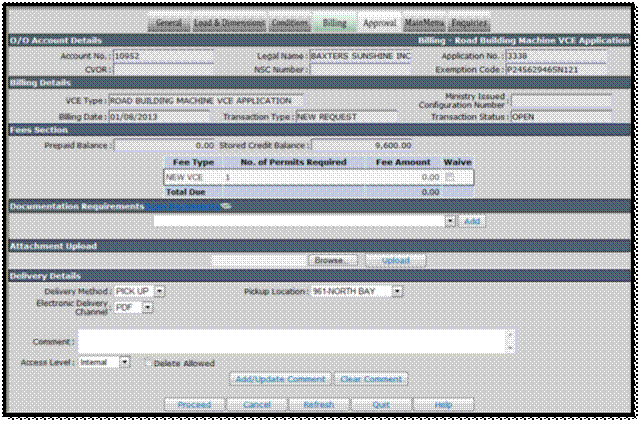The image size is (643, 425).
Task: Expand the Electronic Delivery Channel dropdown
Action: pyautogui.click(x=147, y=307)
